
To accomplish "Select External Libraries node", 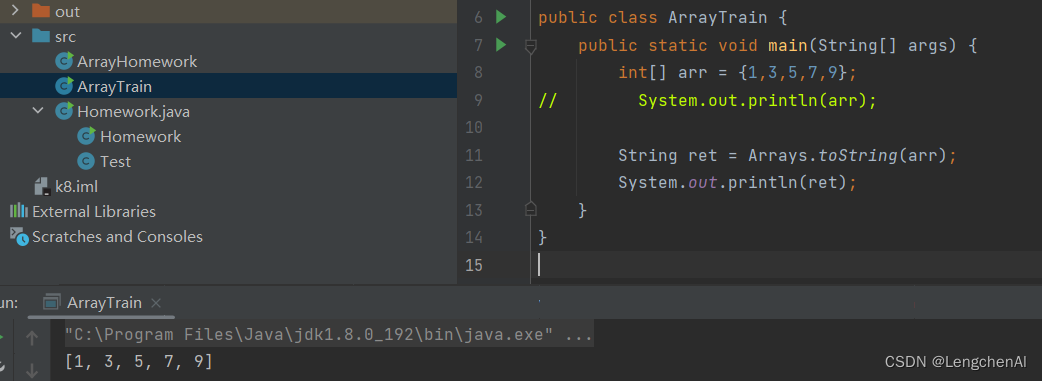I will point(94,211).
